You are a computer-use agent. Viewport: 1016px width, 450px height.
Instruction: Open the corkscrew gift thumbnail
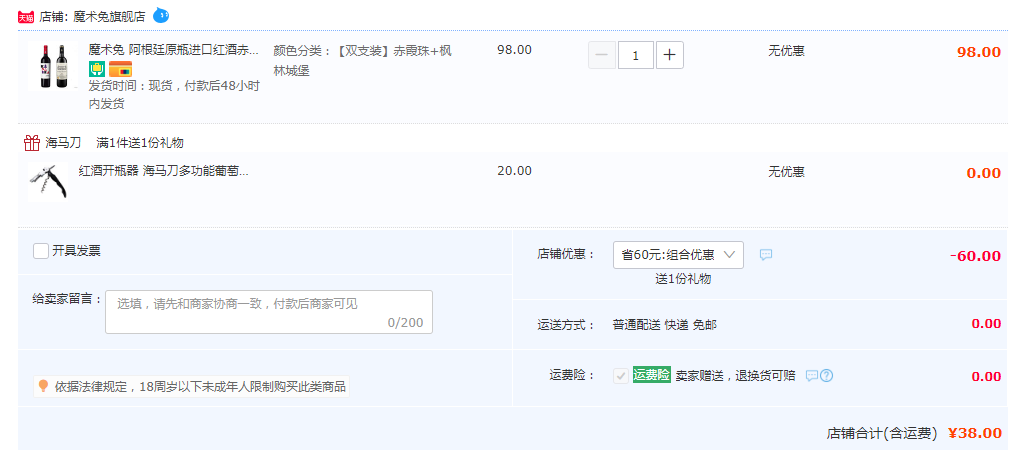point(48,182)
